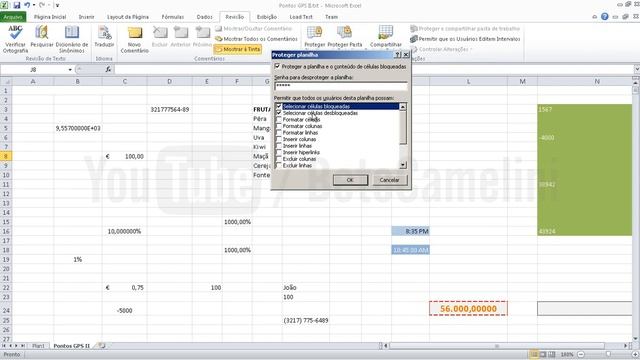This screenshot has width=640, height=360.
Task: Select cell containing 56.000,00000
Action: (468, 309)
